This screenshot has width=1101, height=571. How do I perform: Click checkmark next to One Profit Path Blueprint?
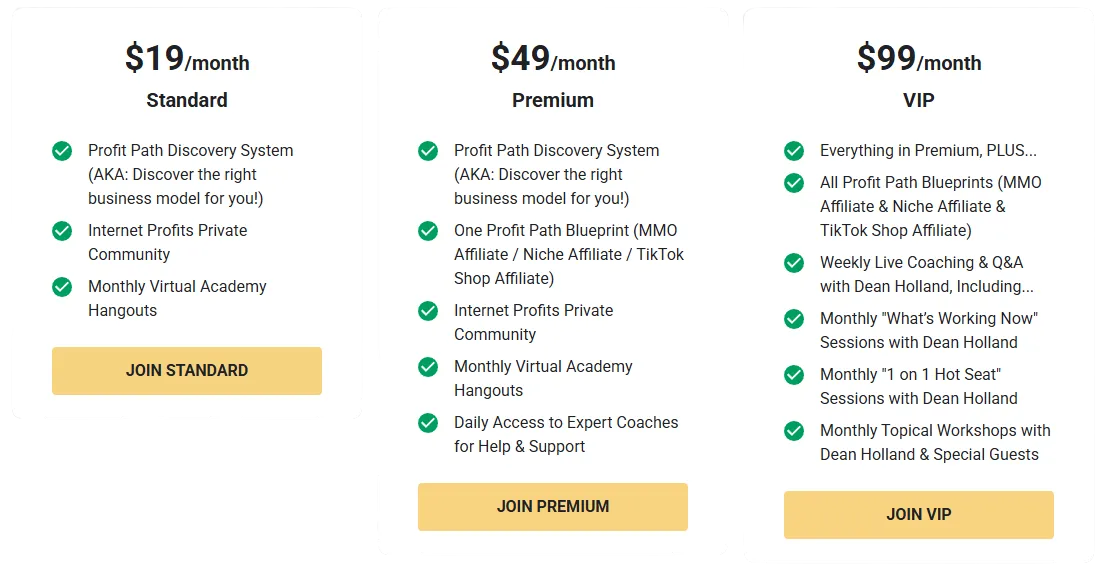pyautogui.click(x=428, y=231)
